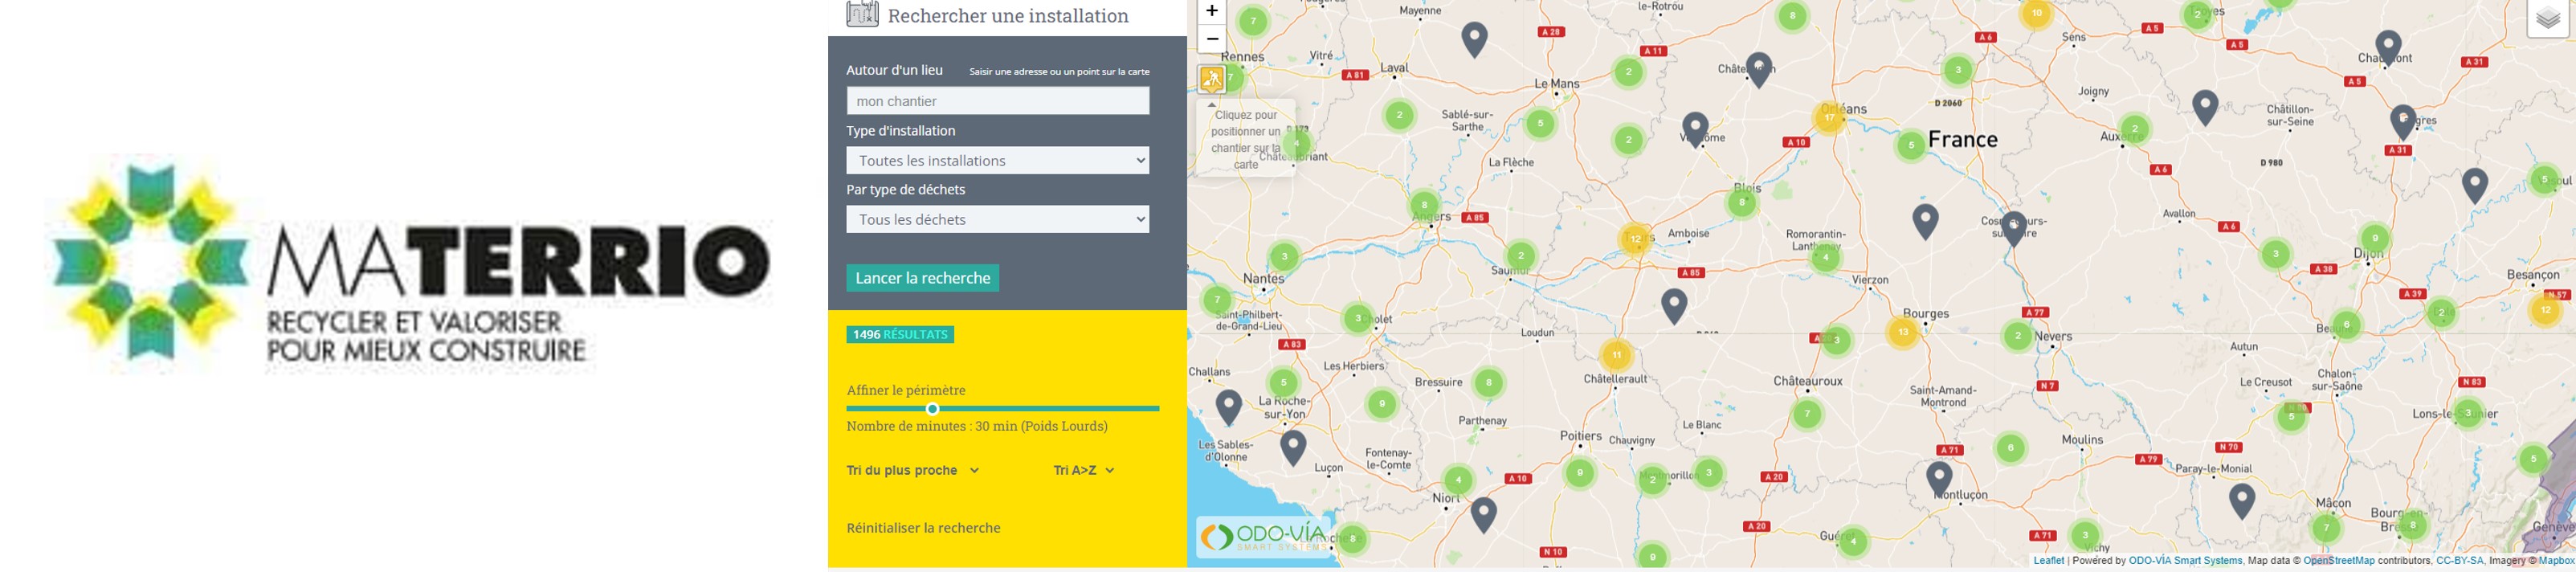Zoom out on the map

pyautogui.click(x=1211, y=39)
